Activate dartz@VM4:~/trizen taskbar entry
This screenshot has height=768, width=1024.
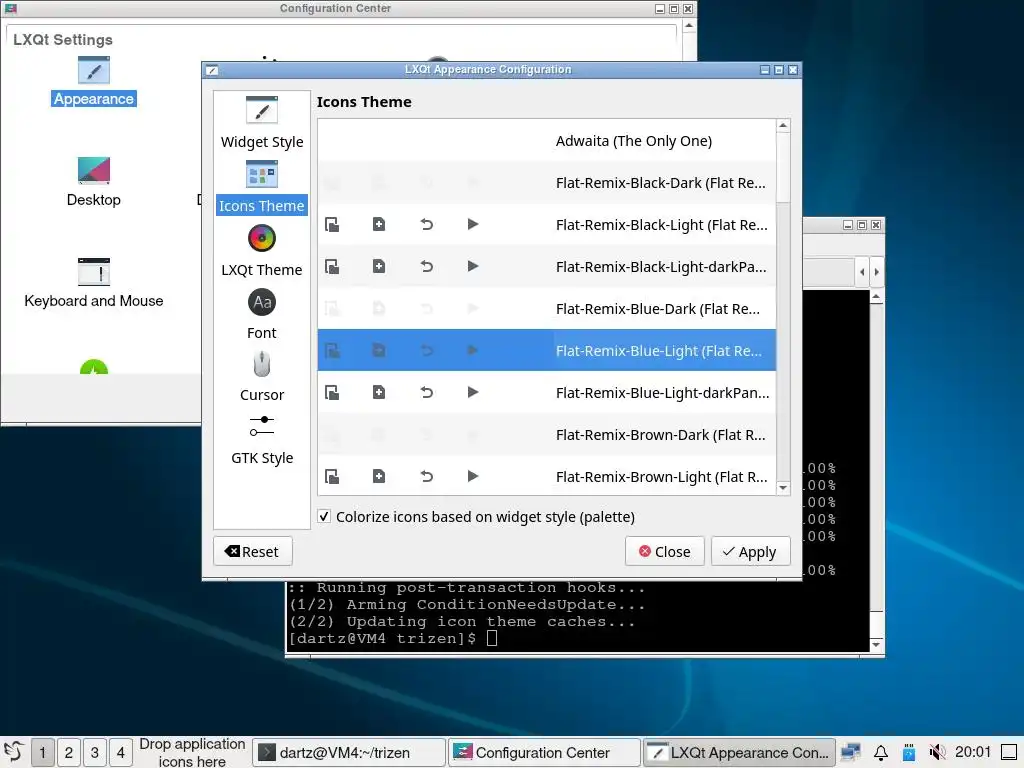(349, 752)
